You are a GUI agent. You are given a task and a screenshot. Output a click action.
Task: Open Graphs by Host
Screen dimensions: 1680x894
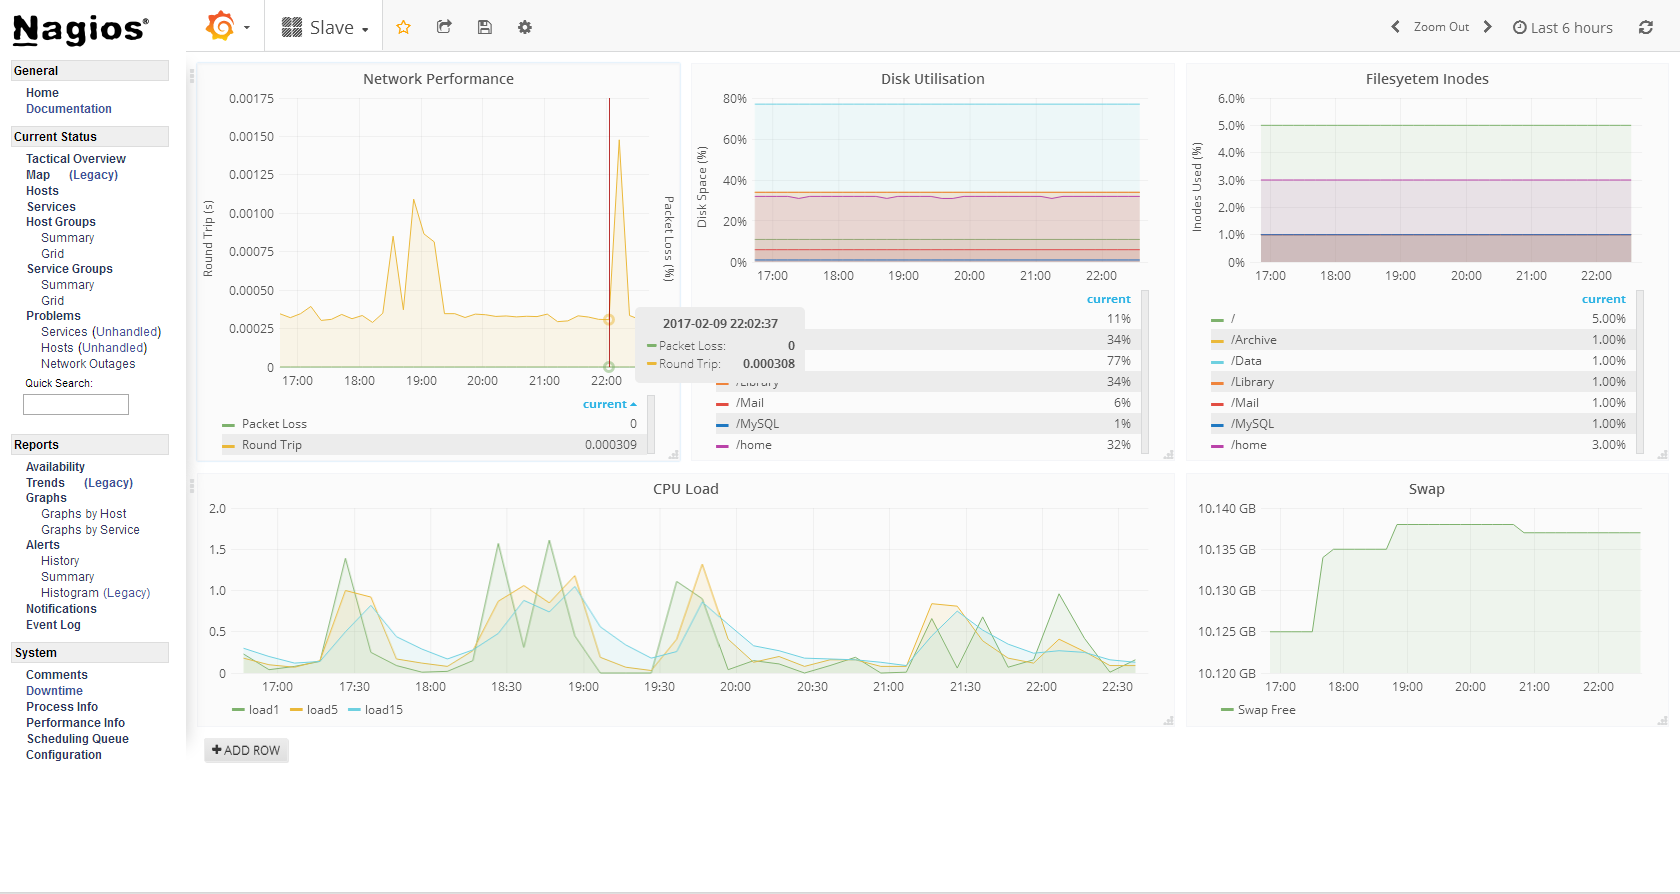point(84,514)
